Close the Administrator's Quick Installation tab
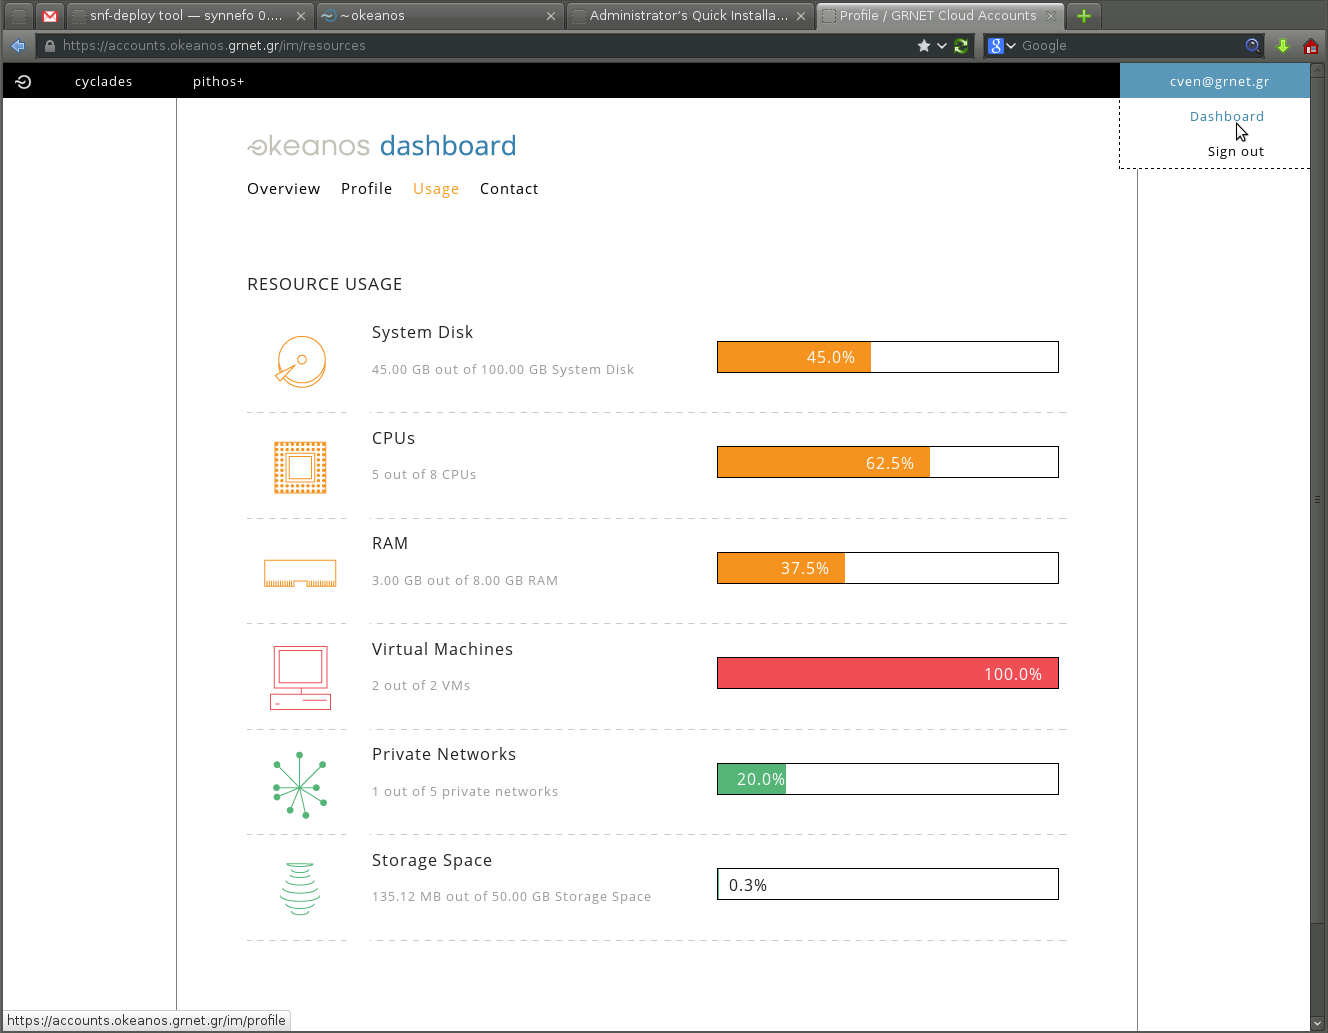This screenshot has height=1033, width=1328. point(800,16)
